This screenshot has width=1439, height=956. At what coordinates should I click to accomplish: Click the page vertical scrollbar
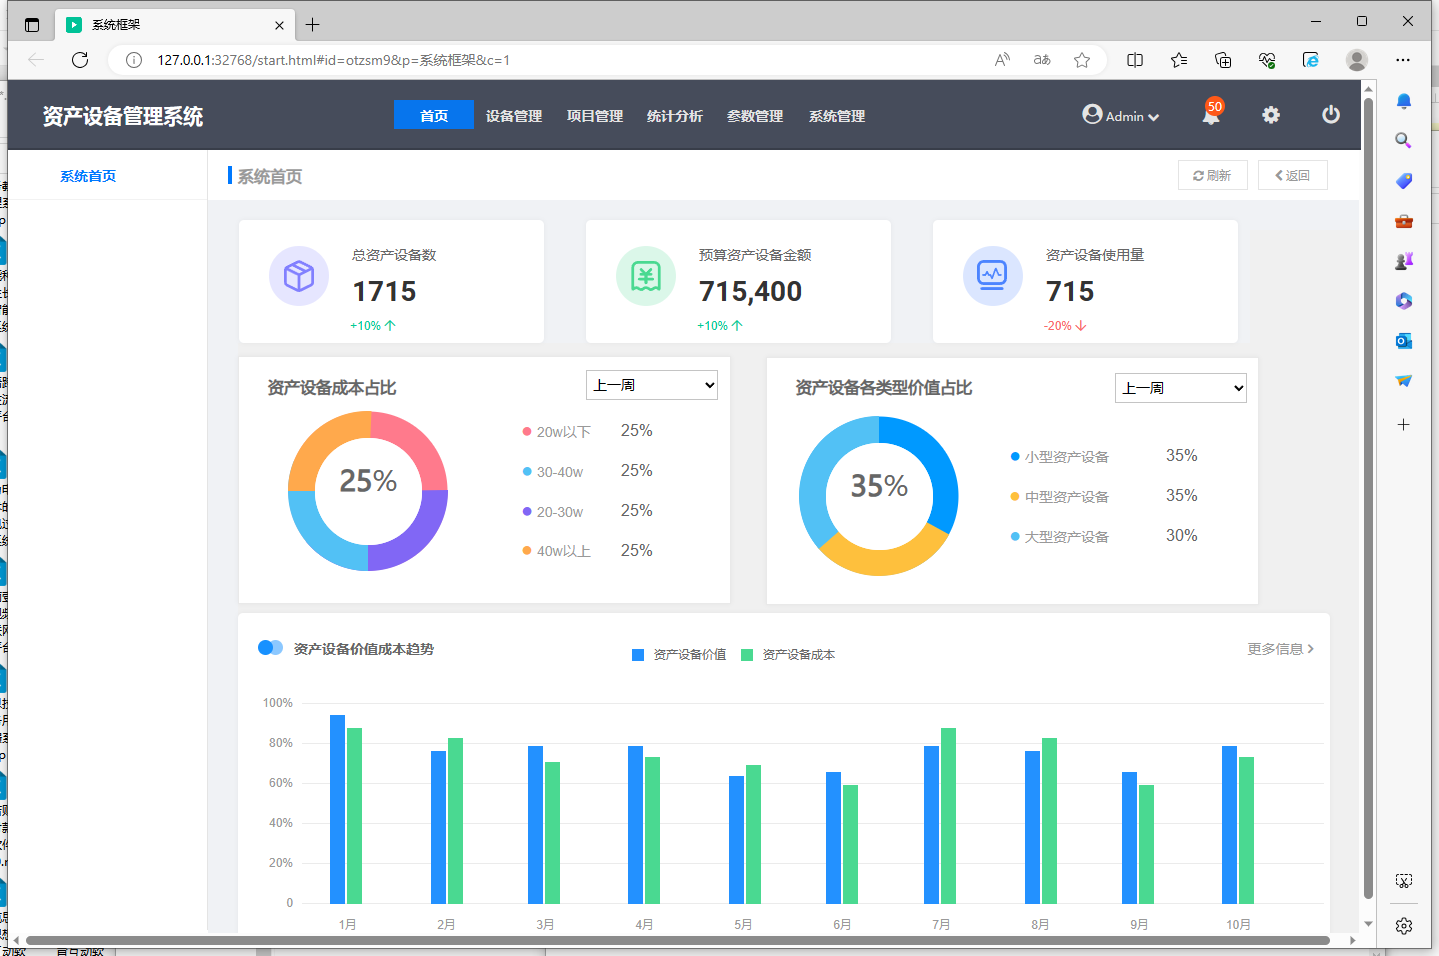click(x=1368, y=500)
